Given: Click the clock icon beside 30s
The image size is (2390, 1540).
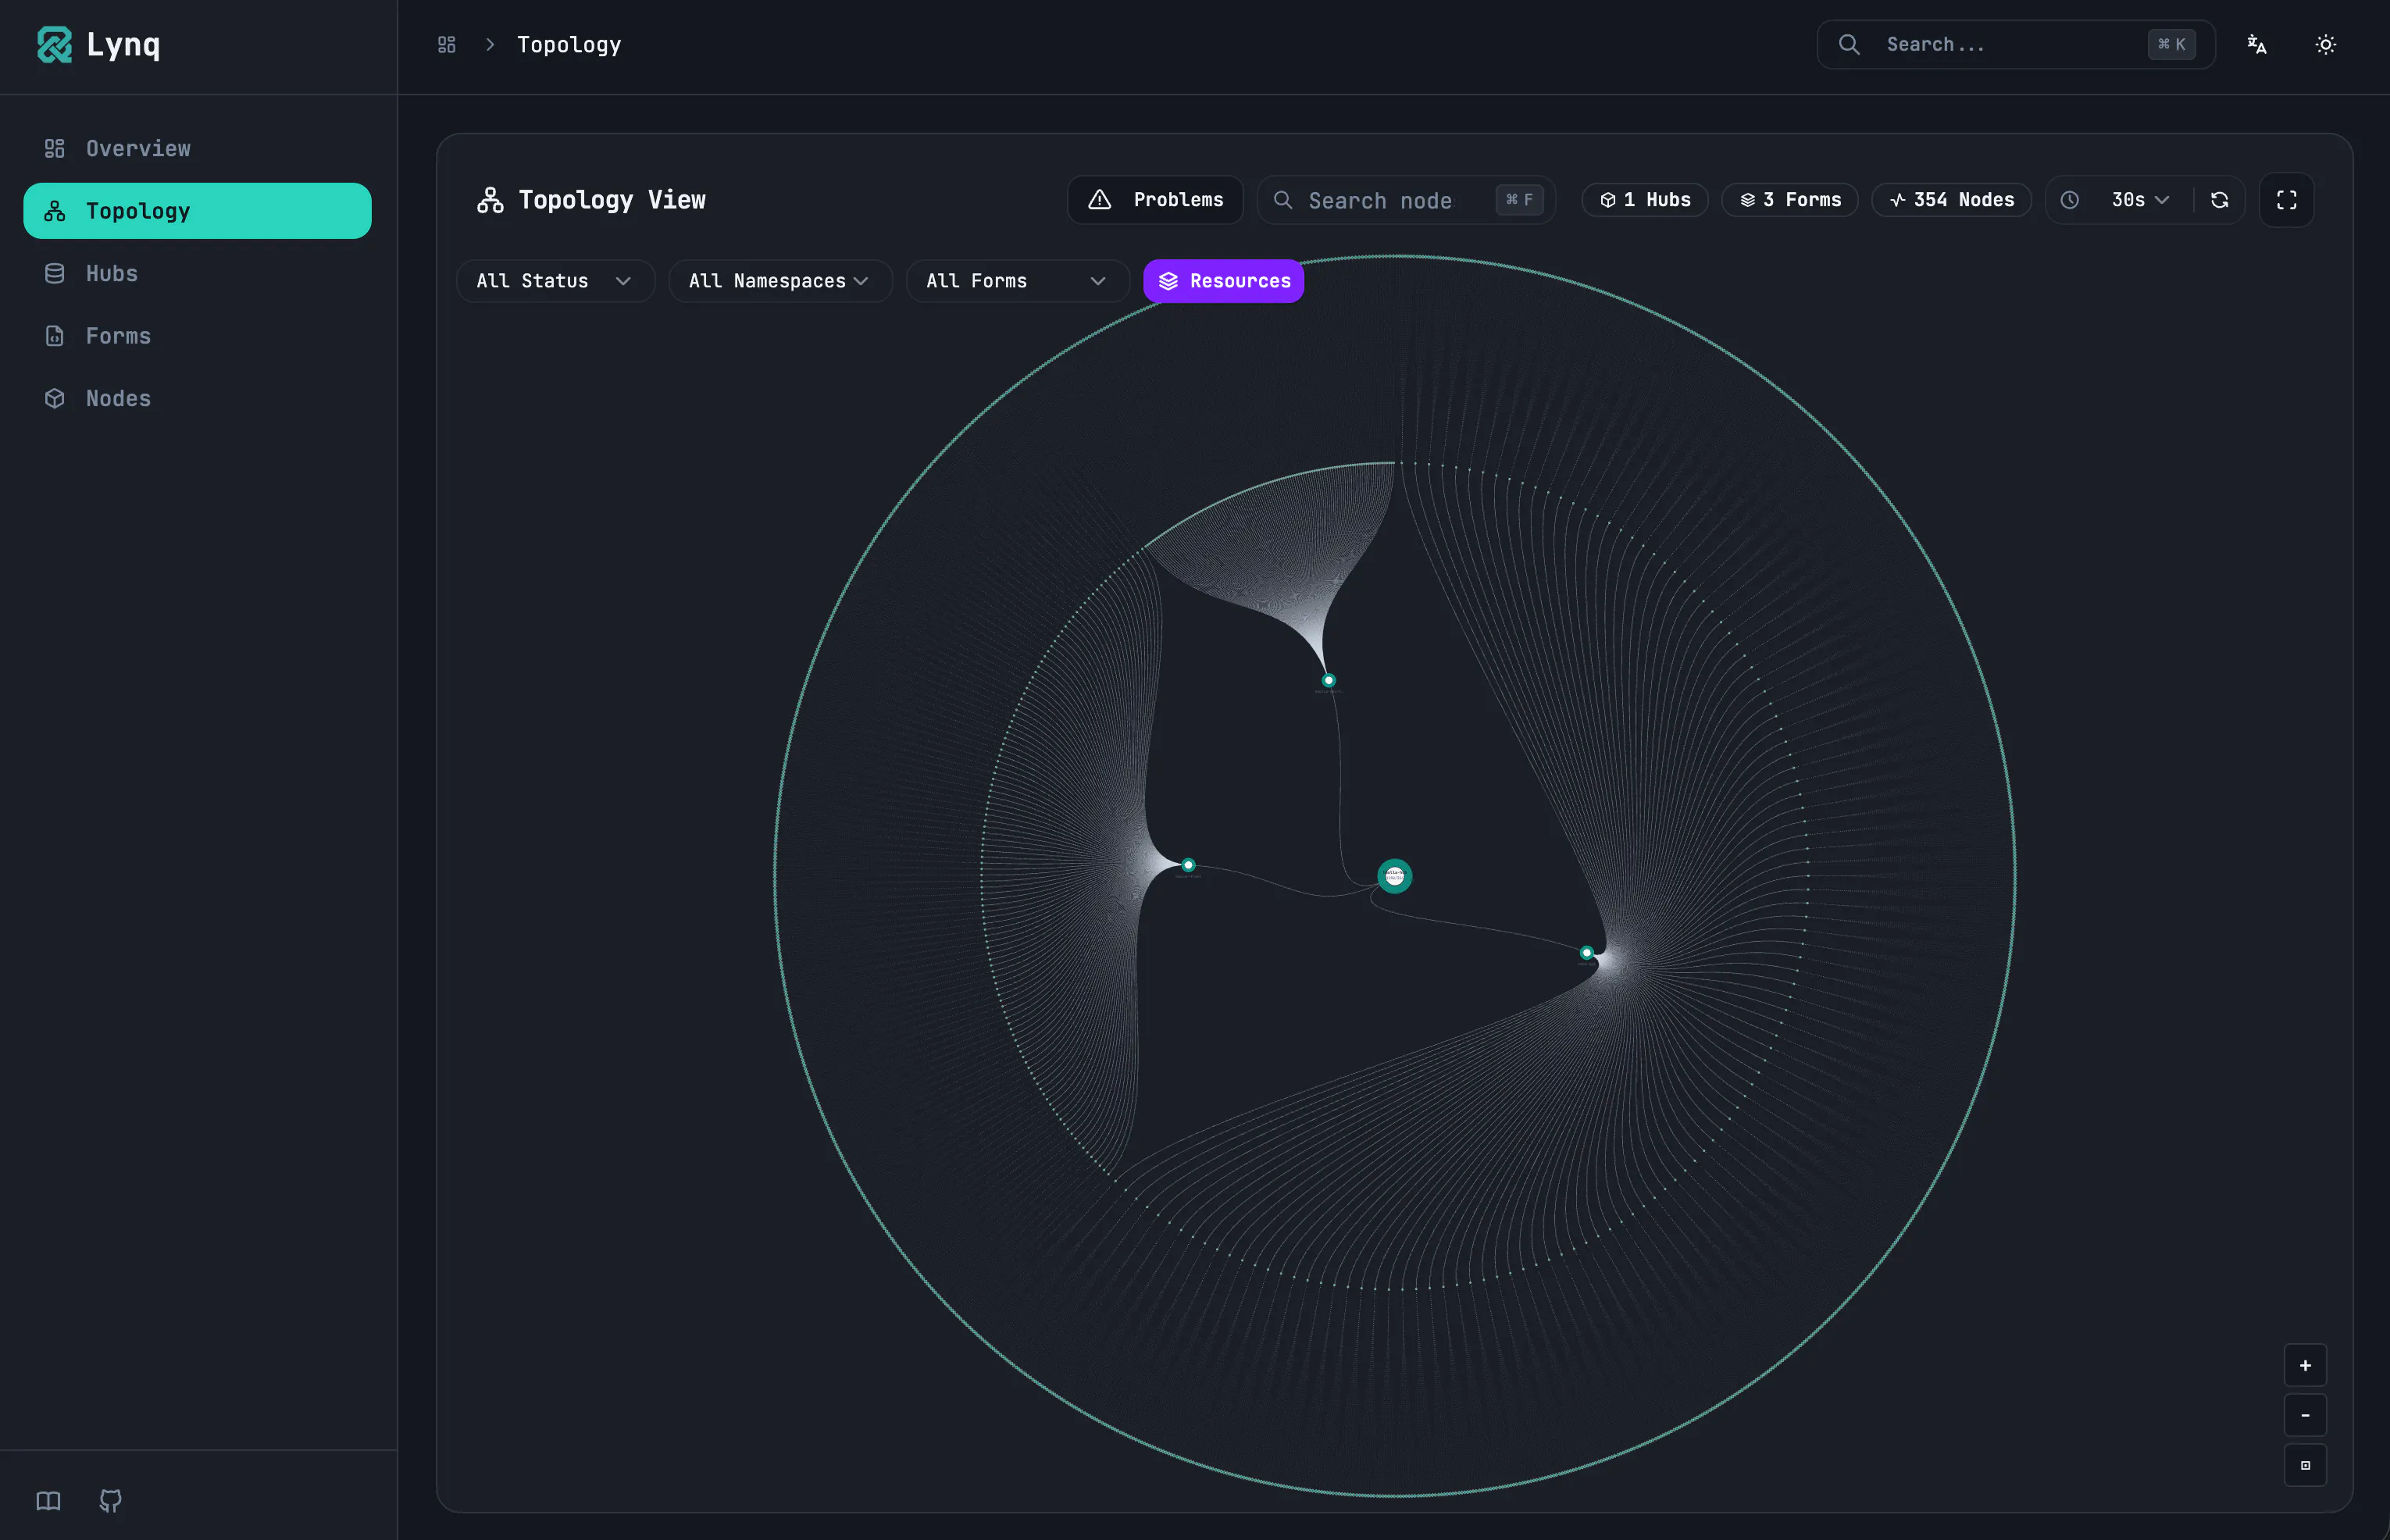Looking at the screenshot, I should click(x=2070, y=200).
